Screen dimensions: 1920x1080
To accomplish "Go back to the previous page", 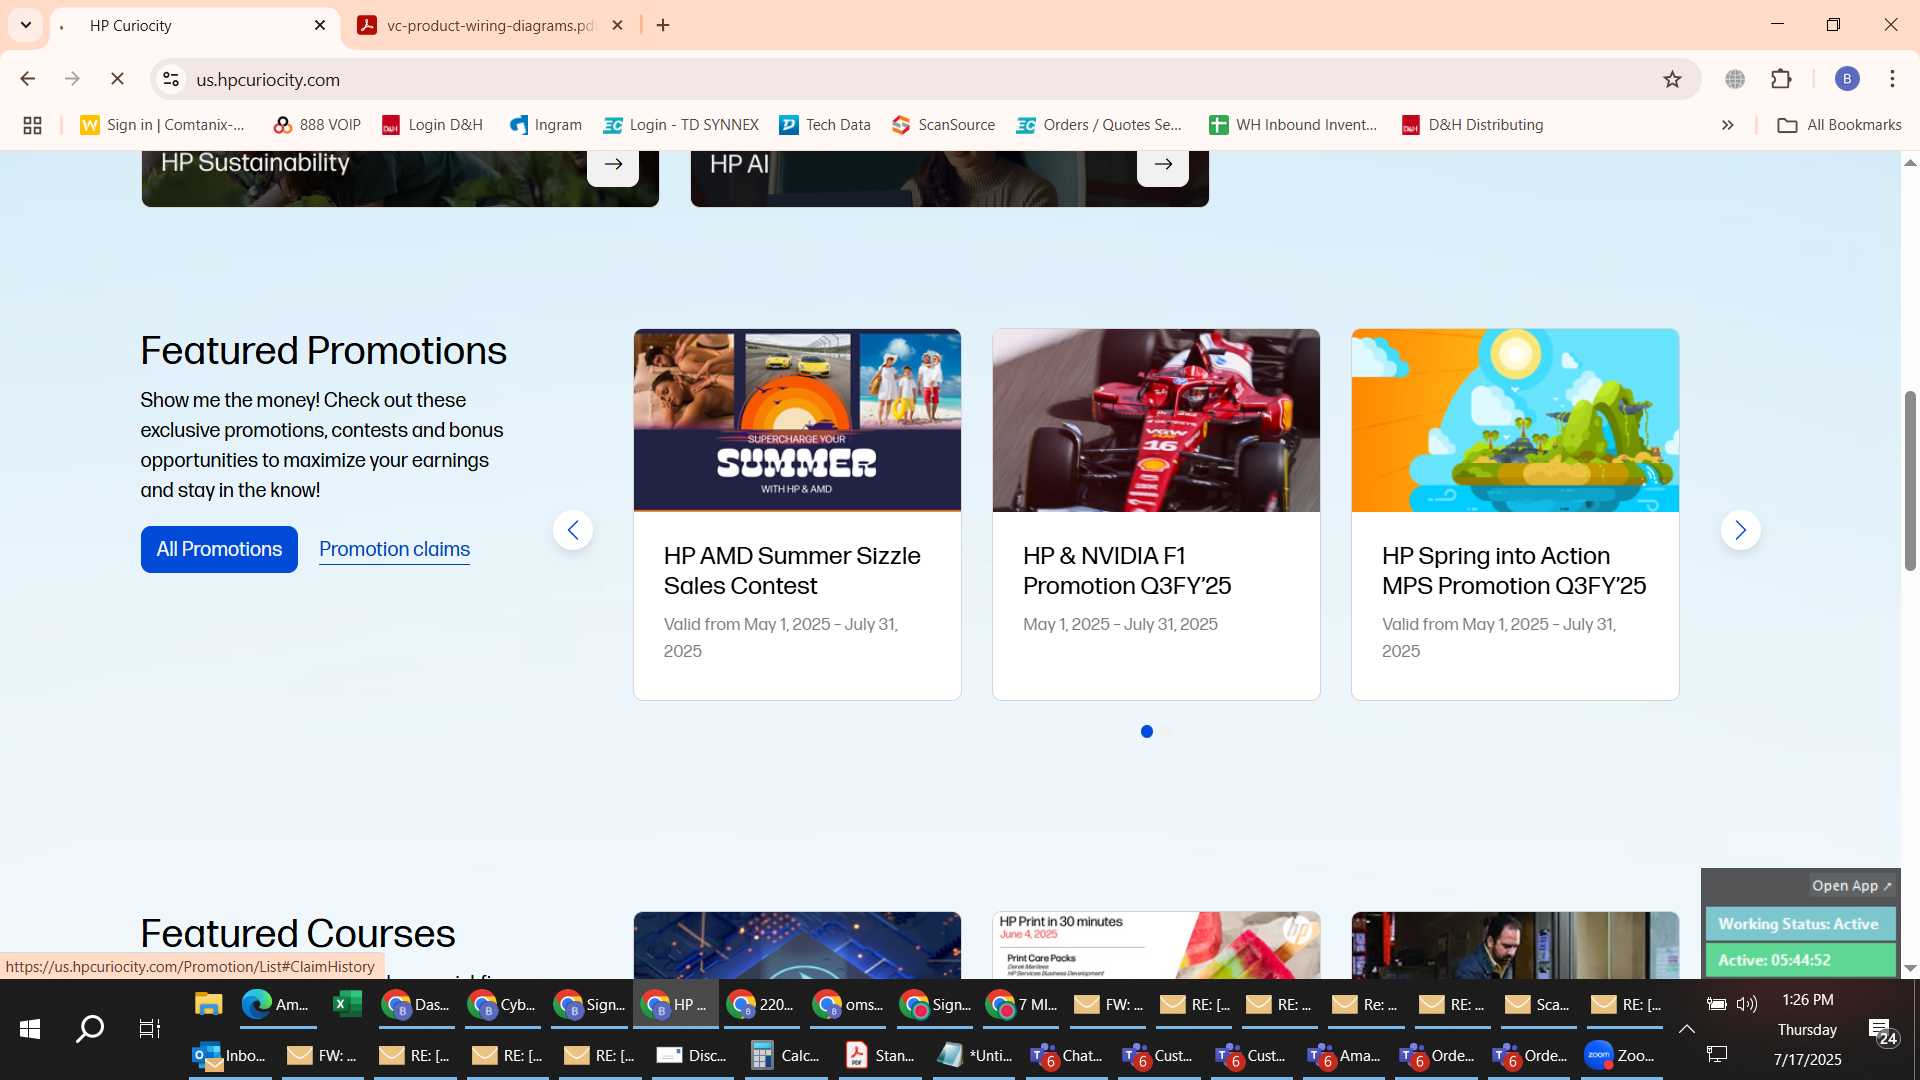I will tap(28, 79).
